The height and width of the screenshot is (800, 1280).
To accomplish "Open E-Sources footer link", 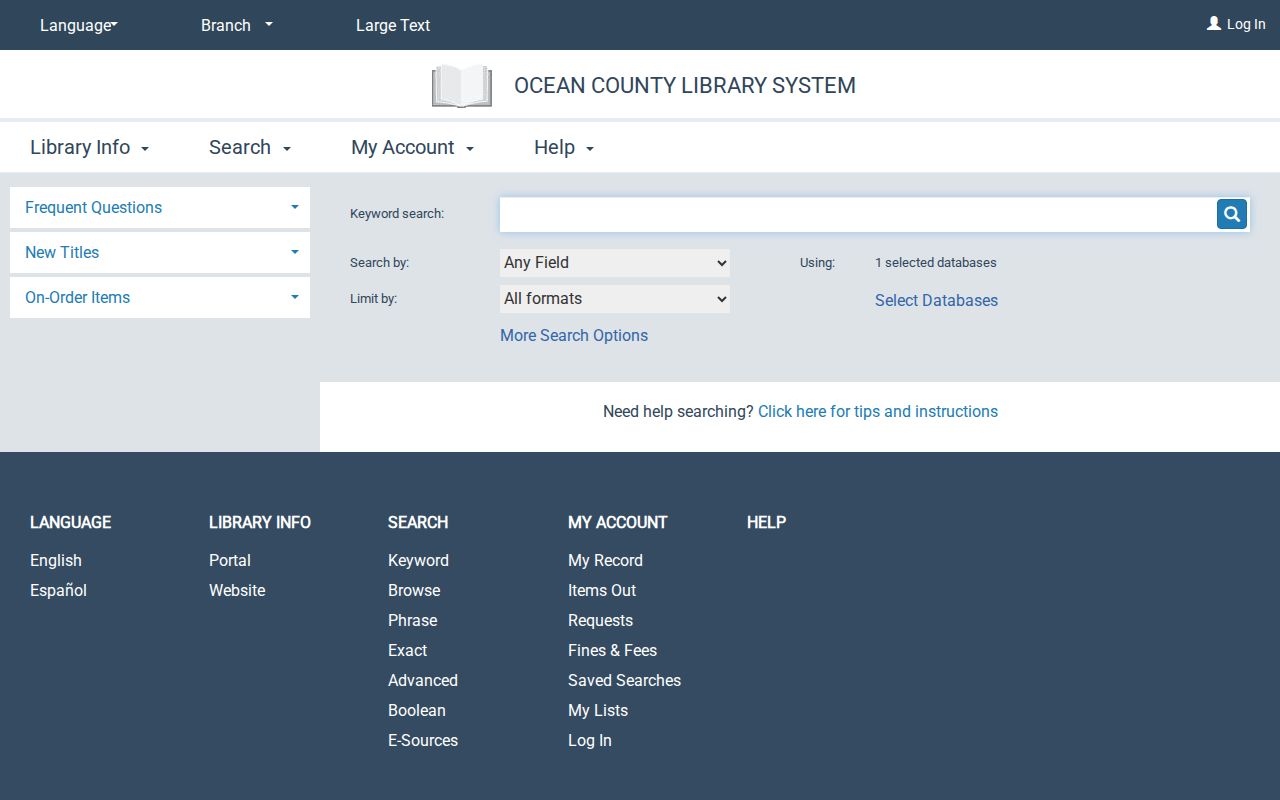I will pos(423,740).
